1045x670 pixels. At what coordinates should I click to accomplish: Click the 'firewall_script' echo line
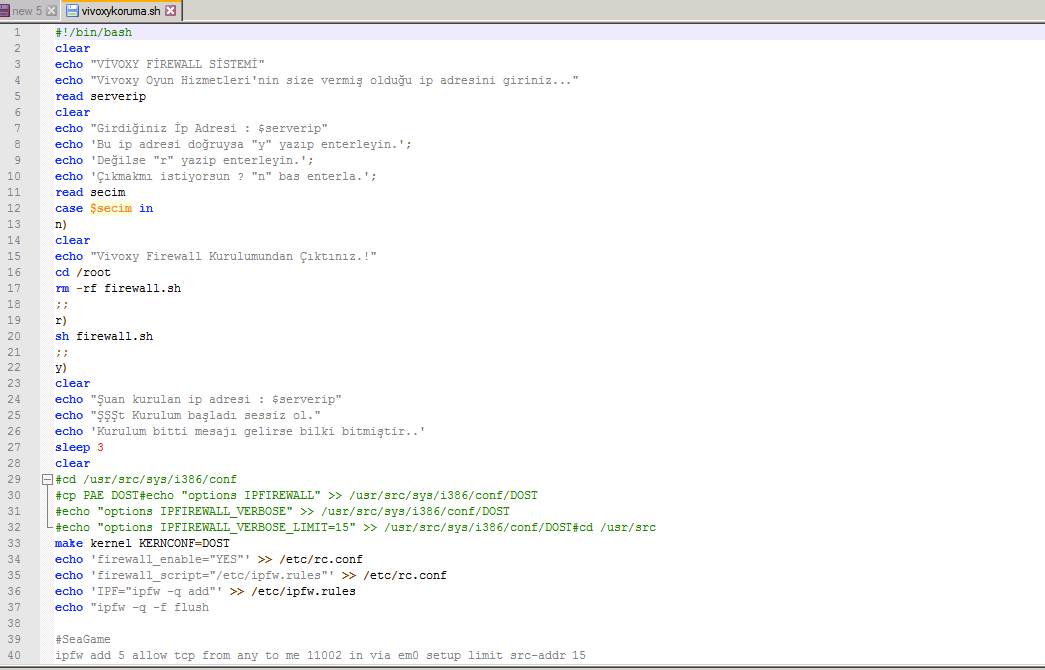pos(251,576)
